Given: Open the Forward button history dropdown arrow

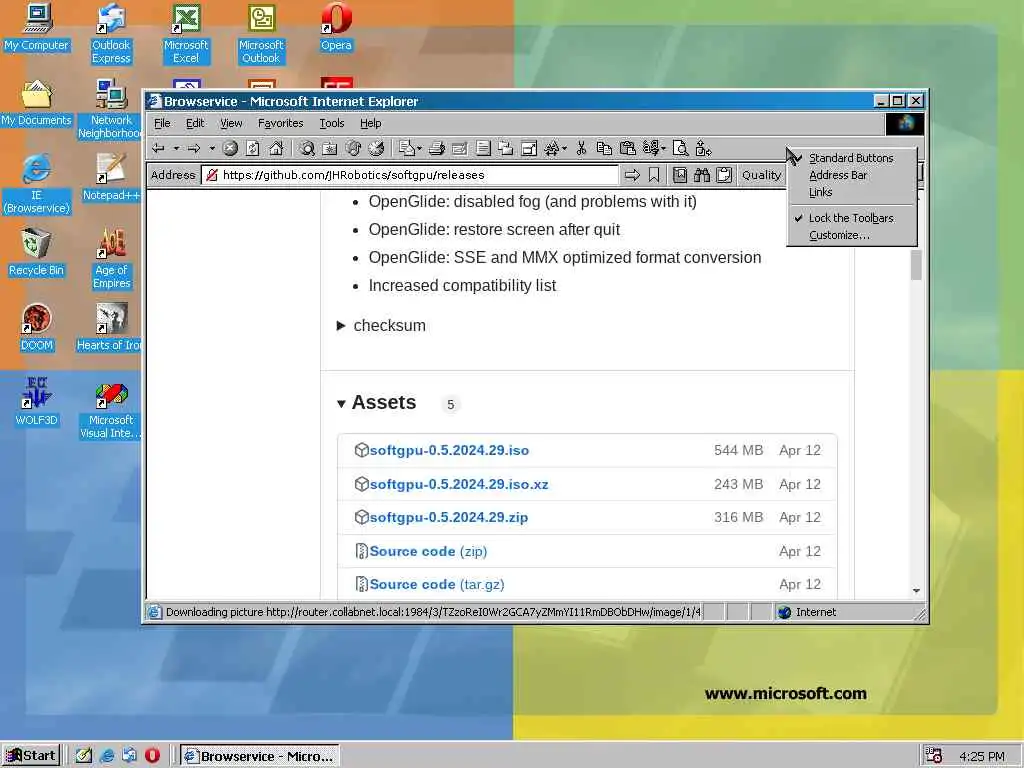Looking at the screenshot, I should point(212,149).
